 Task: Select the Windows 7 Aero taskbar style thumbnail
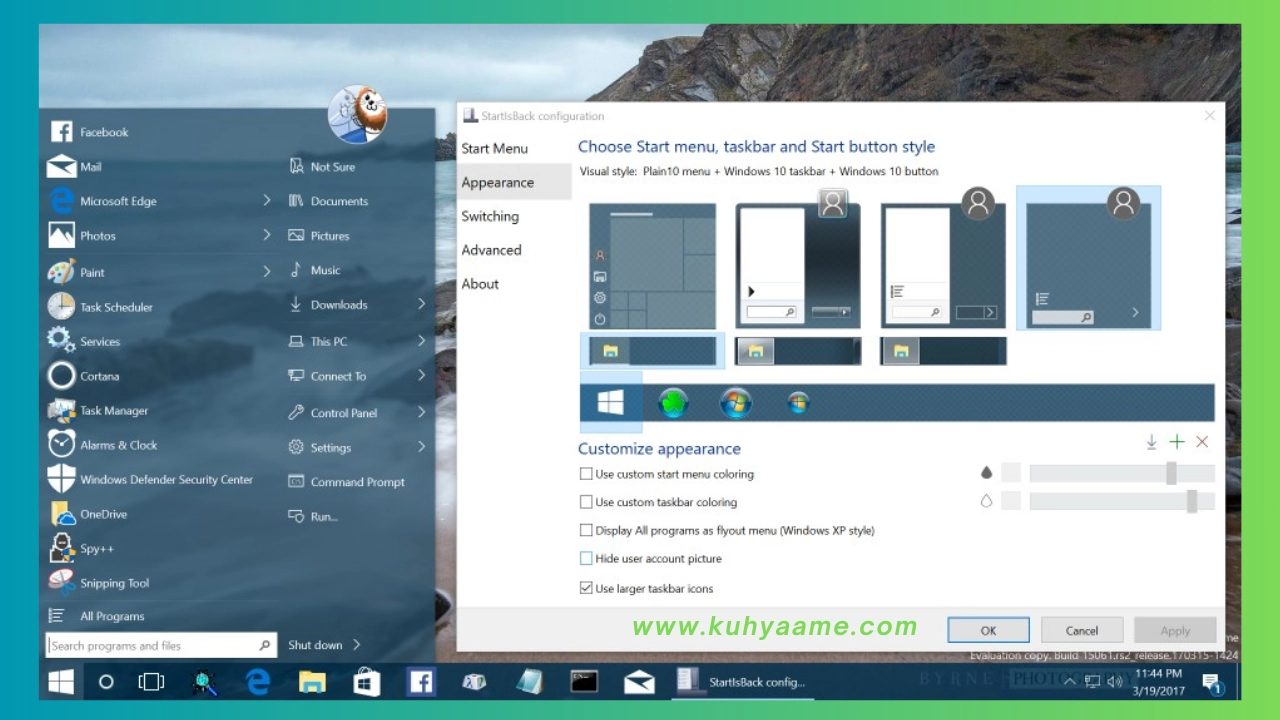pyautogui.click(x=797, y=351)
